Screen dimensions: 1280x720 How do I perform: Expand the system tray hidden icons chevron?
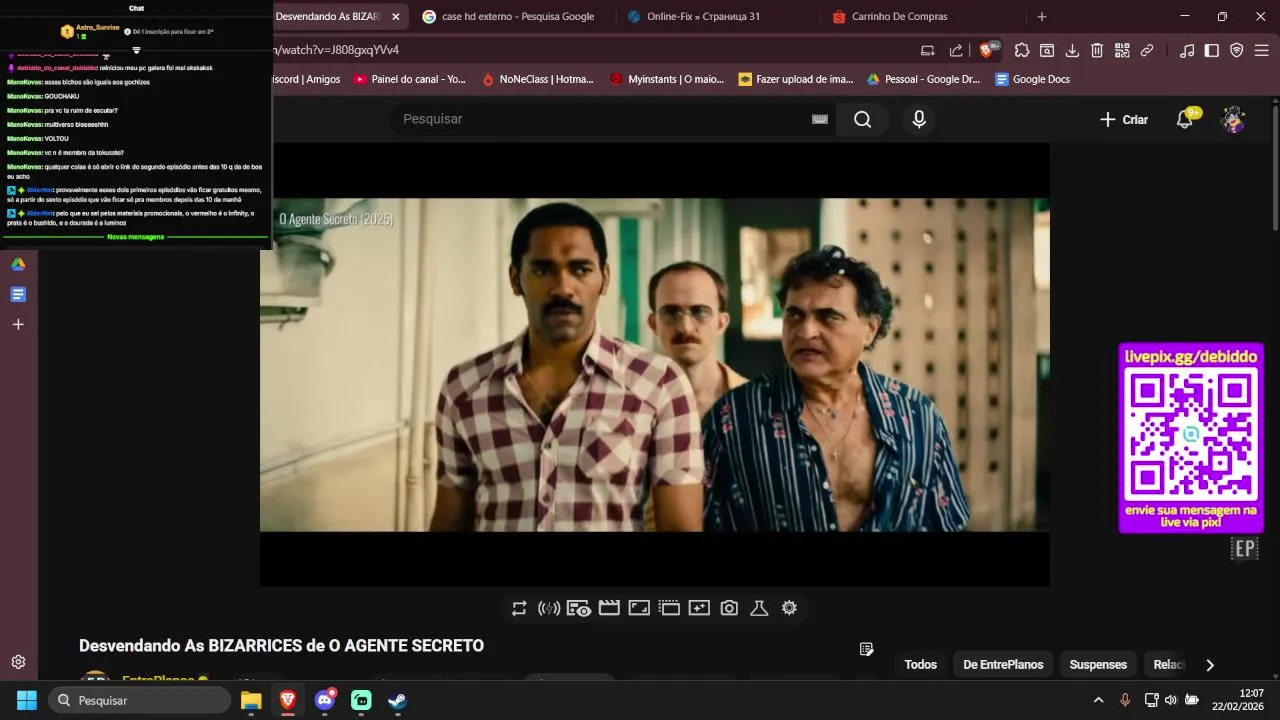1098,700
